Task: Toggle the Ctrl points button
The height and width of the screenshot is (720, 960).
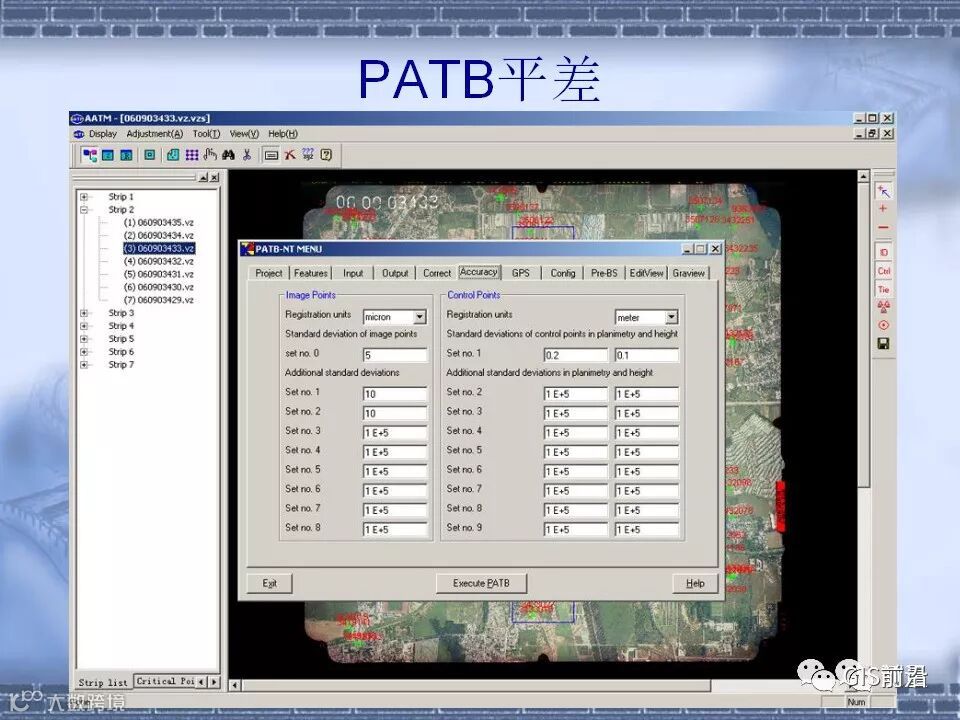Action: click(x=883, y=271)
